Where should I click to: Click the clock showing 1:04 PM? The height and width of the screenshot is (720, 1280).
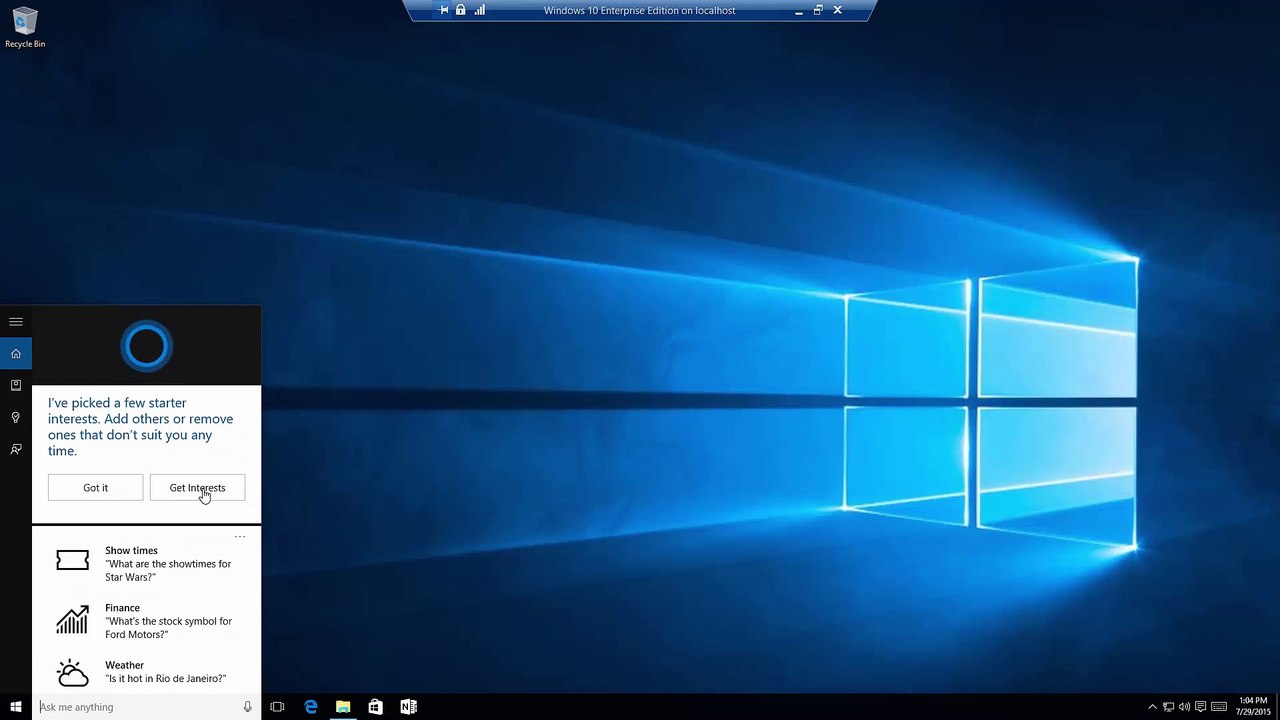(1253, 706)
